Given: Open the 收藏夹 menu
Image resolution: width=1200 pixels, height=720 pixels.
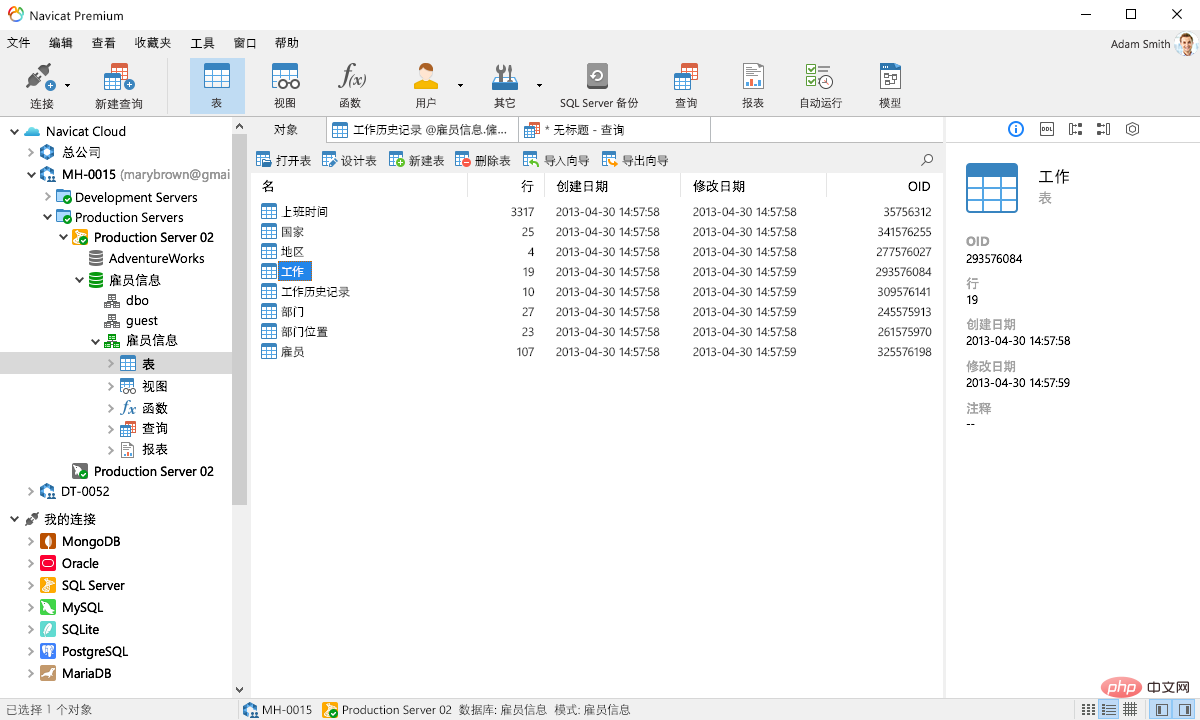Looking at the screenshot, I should [153, 43].
